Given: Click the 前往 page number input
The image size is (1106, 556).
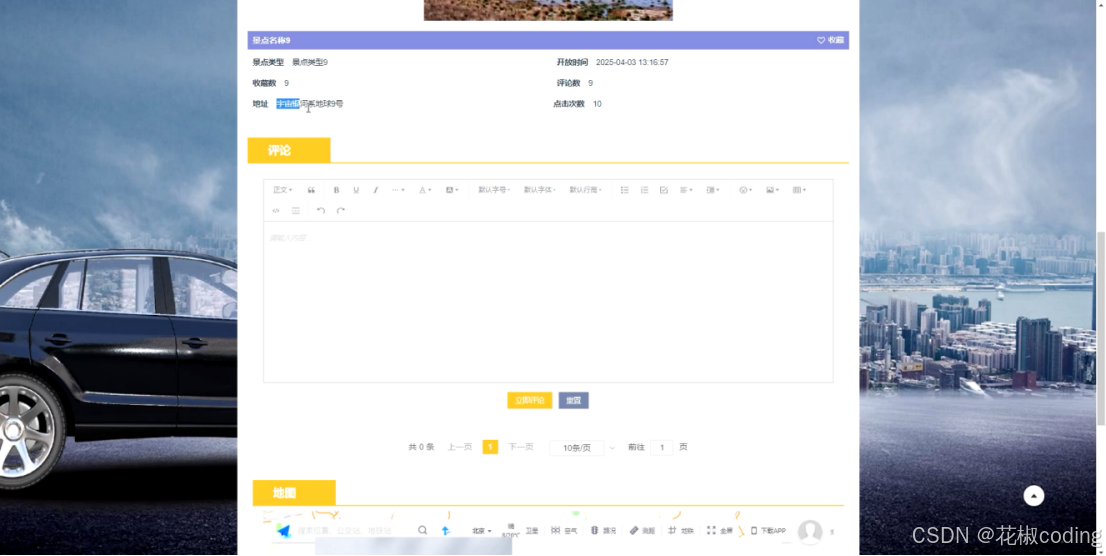Looking at the screenshot, I should 662,447.
